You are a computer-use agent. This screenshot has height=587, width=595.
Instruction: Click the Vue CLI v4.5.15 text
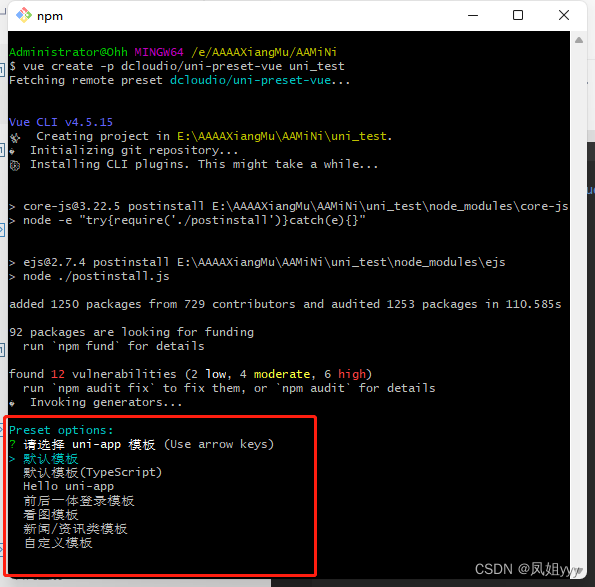[61, 122]
